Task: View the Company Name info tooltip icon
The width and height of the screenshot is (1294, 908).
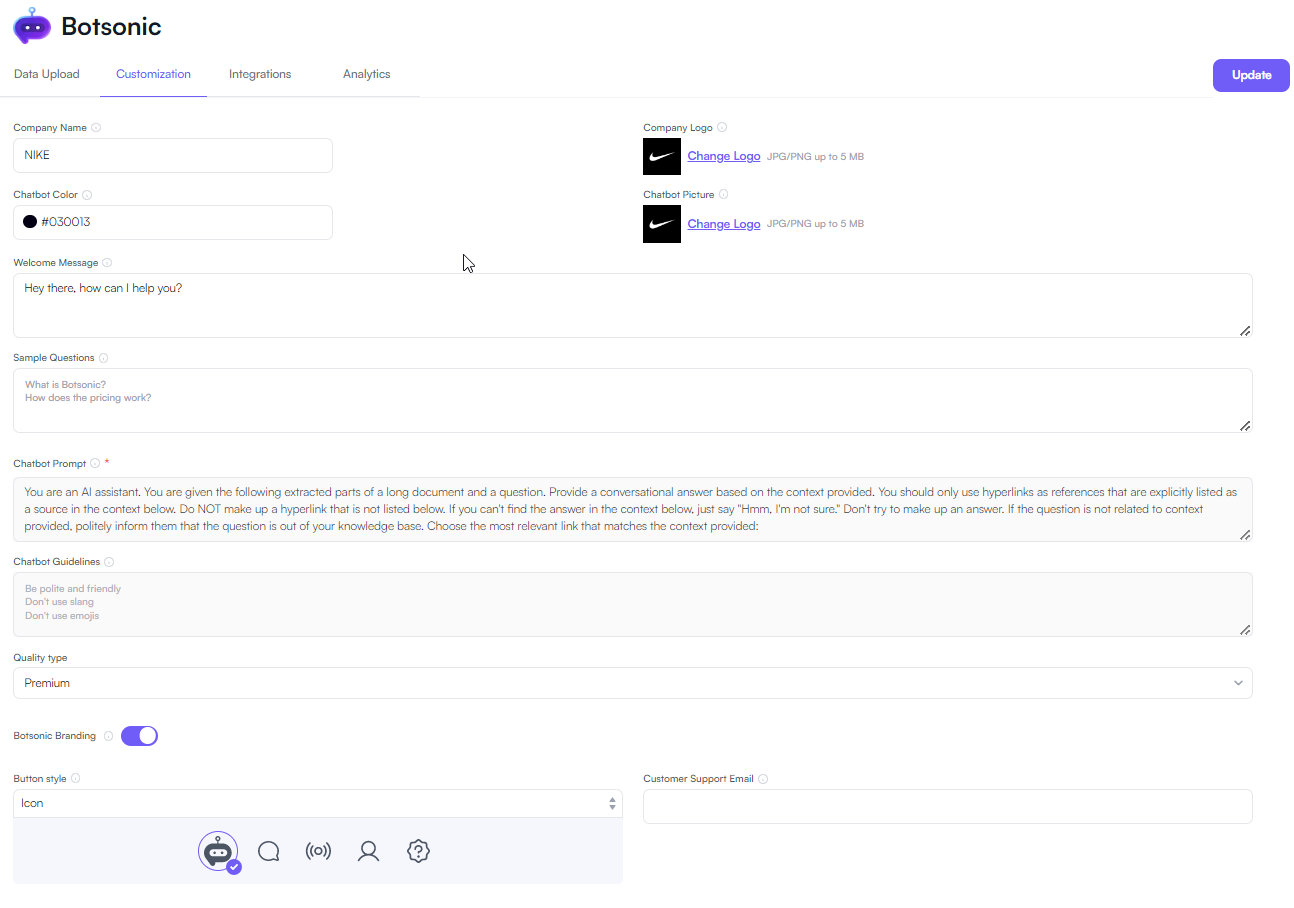Action: click(x=96, y=127)
